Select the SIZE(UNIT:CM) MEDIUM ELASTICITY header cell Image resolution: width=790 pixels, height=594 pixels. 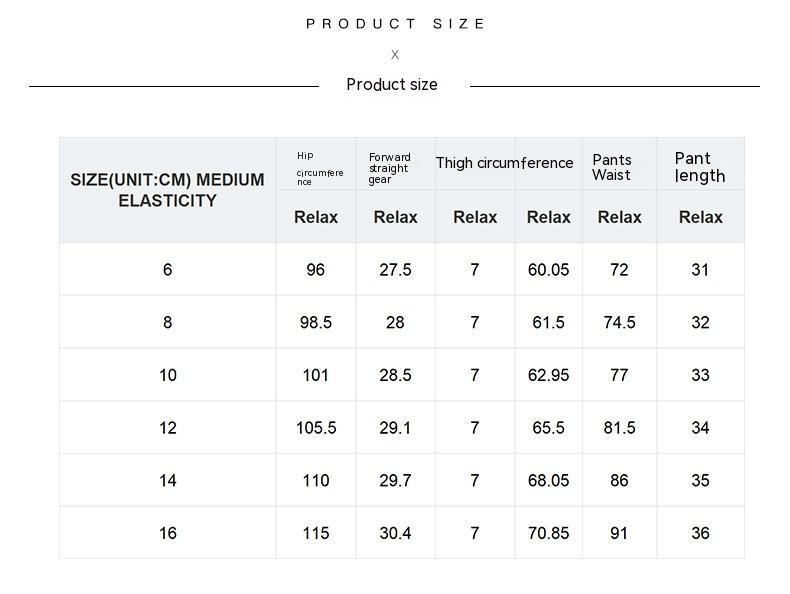(x=167, y=190)
